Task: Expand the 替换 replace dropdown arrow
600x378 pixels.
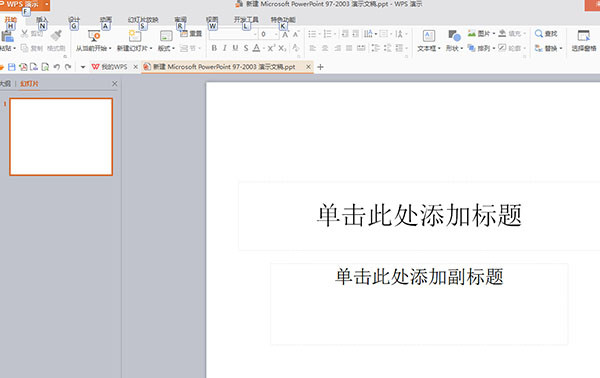Action: (561, 49)
